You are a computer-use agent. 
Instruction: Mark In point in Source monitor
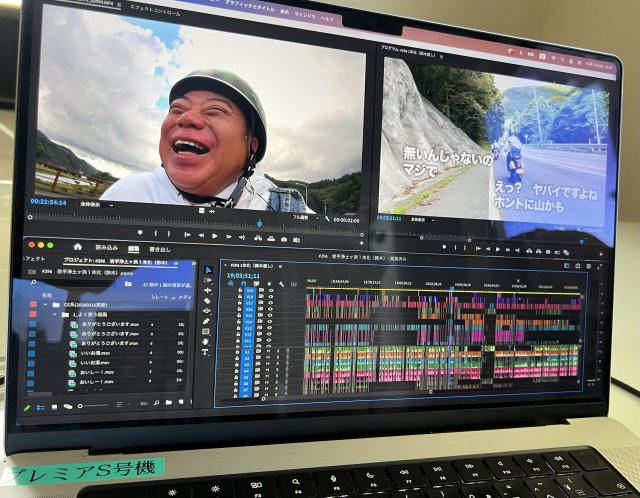(x=156, y=233)
